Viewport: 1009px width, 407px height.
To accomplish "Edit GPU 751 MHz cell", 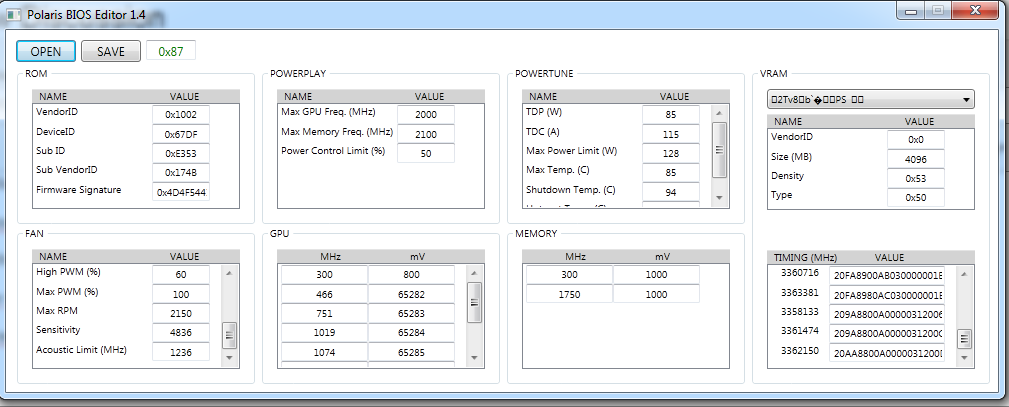I will click(x=324, y=314).
